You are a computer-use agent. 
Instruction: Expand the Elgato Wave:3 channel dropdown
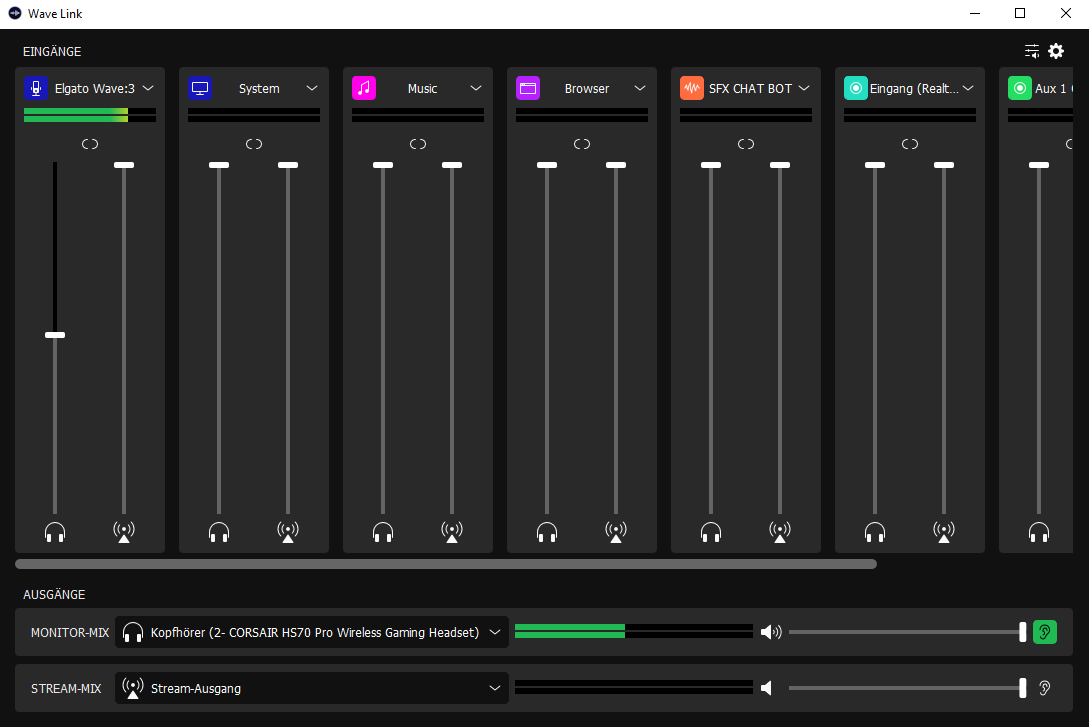coord(148,88)
